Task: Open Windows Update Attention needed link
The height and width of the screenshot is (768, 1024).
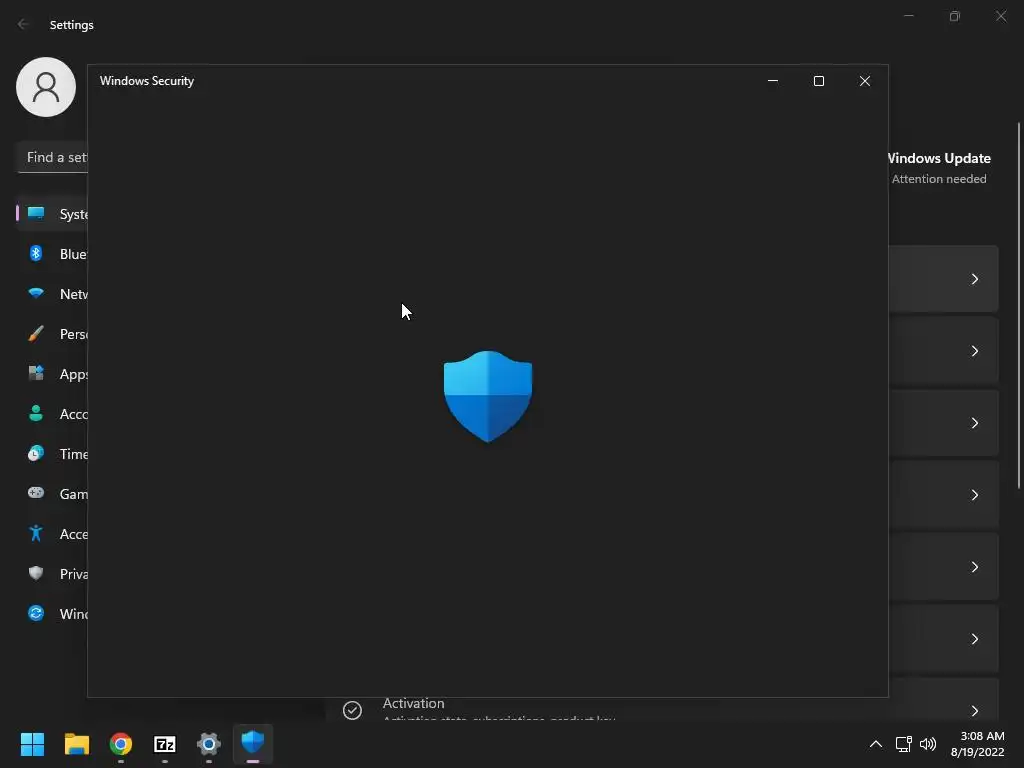Action: [x=939, y=168]
